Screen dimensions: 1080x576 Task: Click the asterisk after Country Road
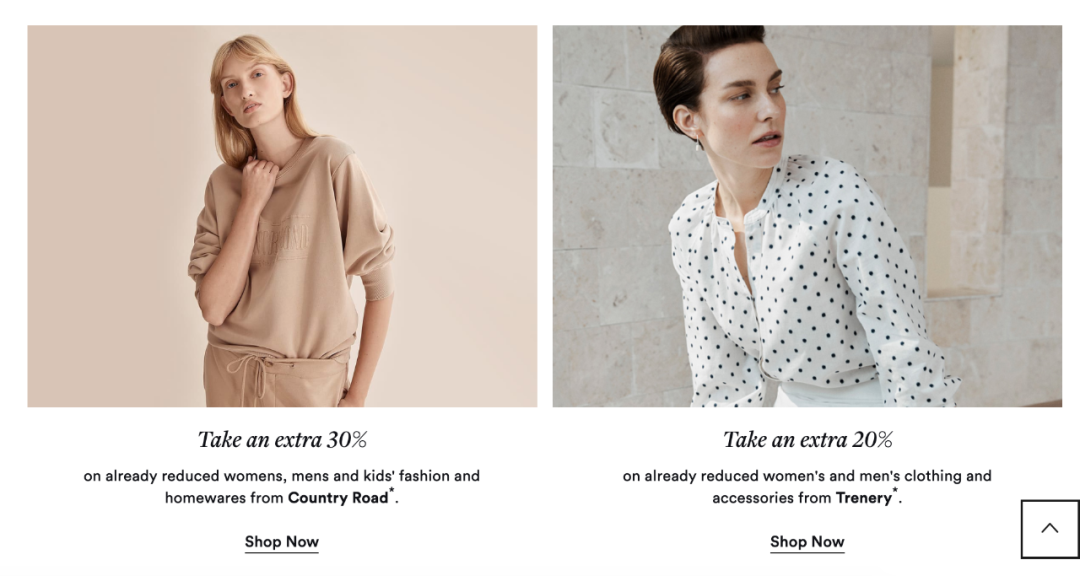click(x=392, y=491)
